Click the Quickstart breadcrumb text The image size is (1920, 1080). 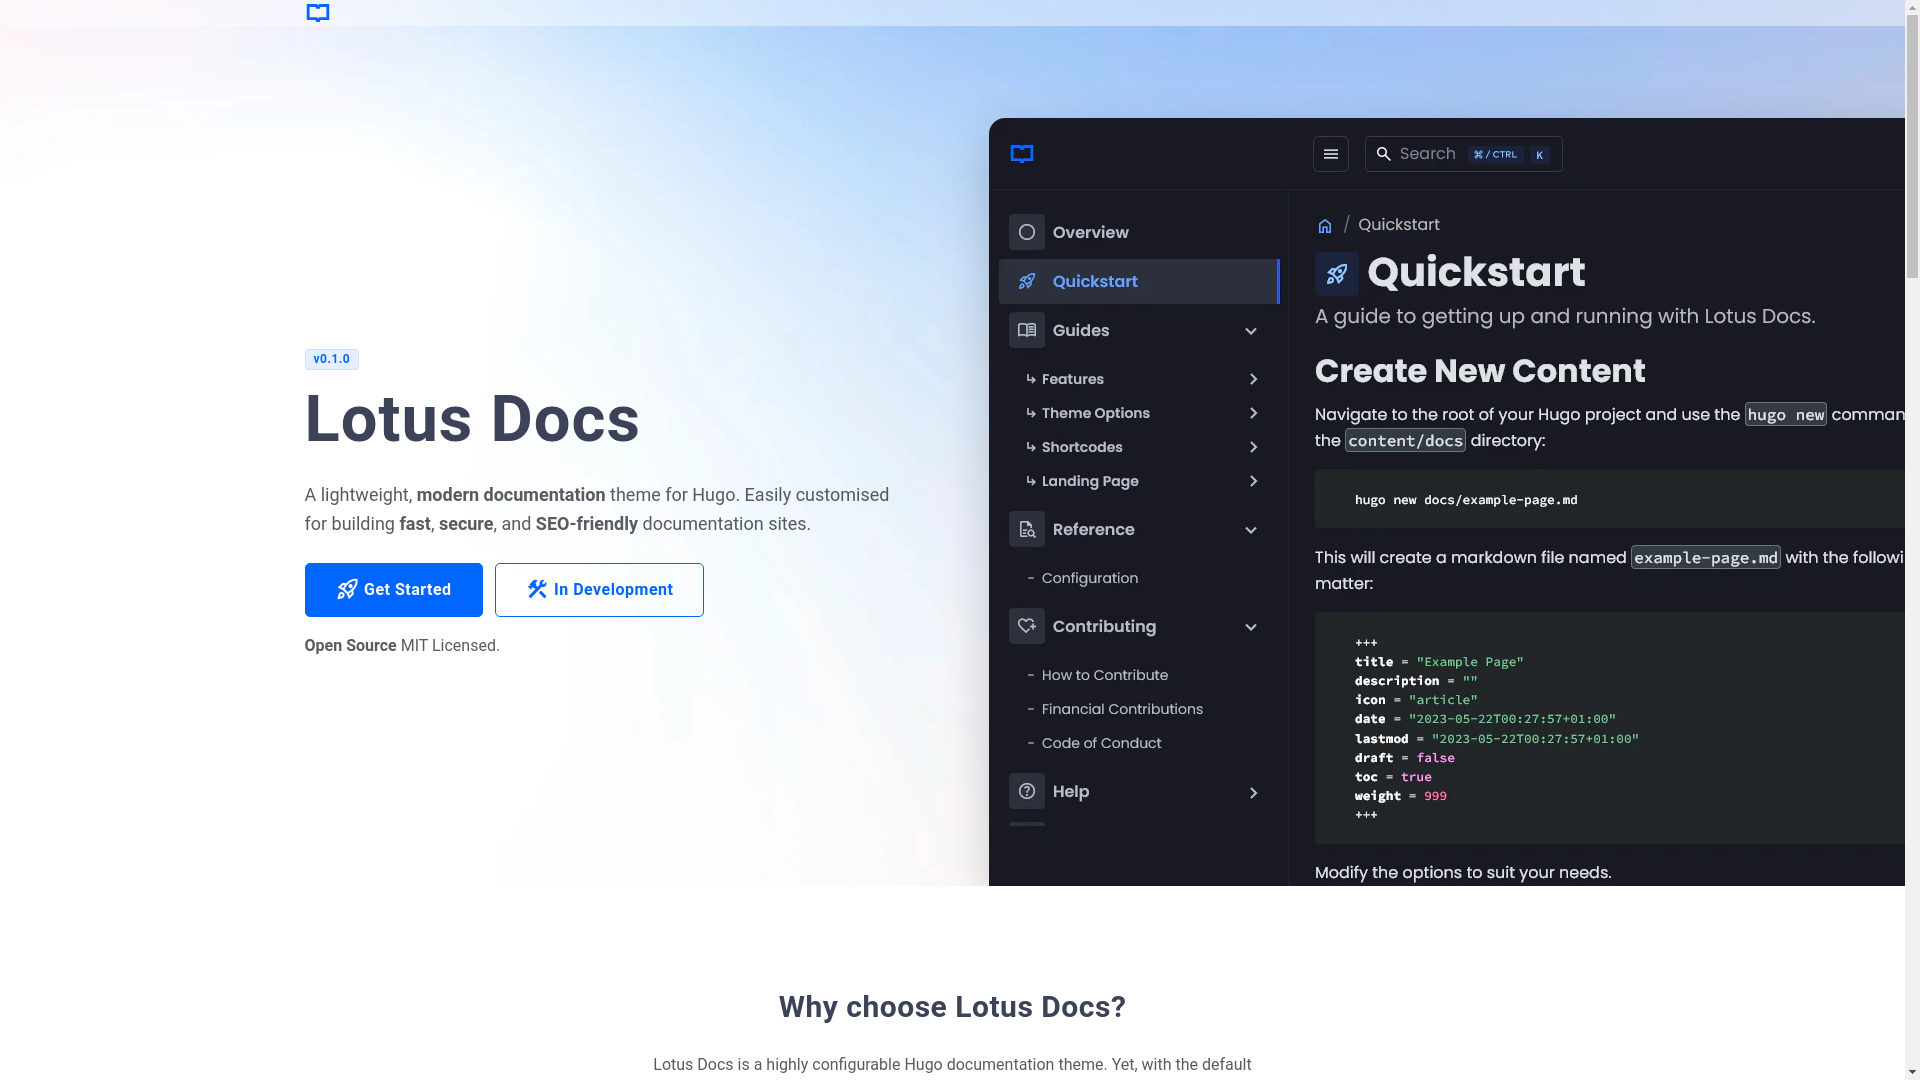[1399, 224]
